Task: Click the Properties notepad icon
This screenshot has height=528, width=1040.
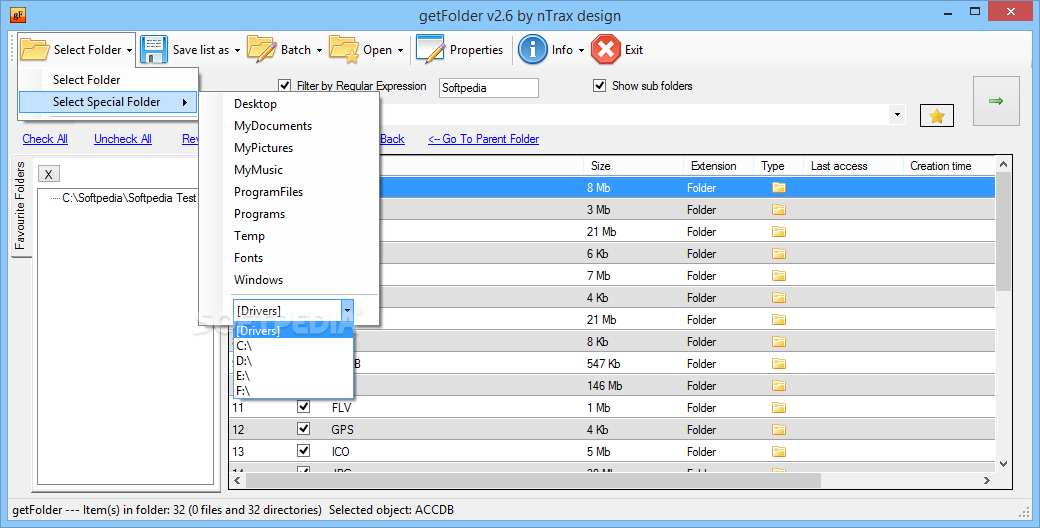Action: pos(430,50)
